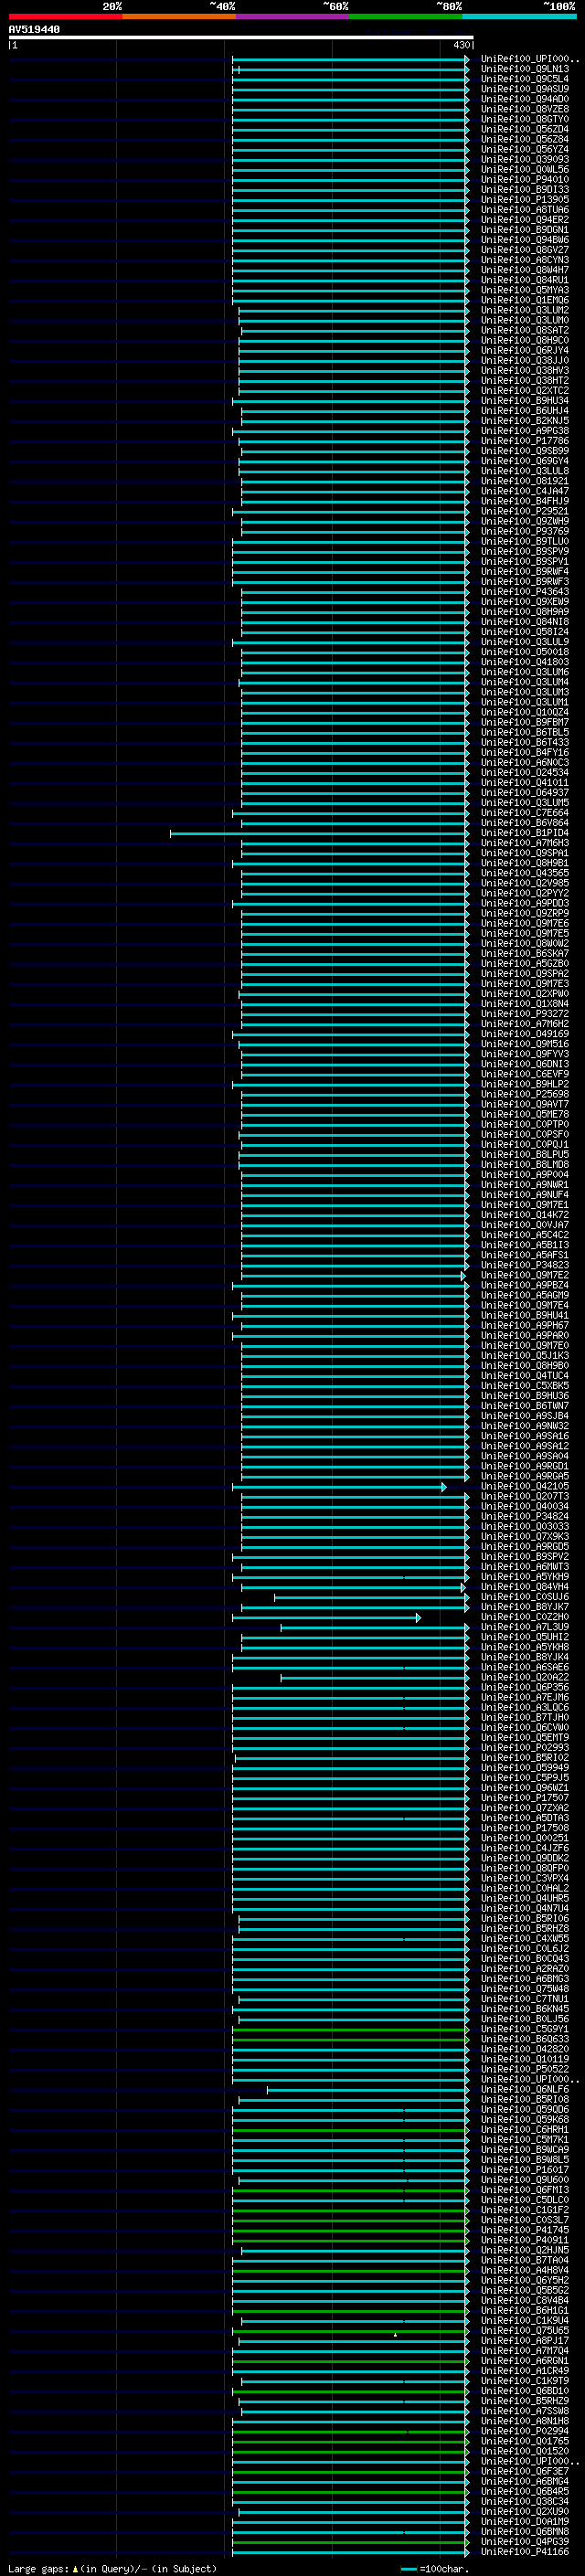
Task: Open hit UniRef100_P17507
Action: (x=525, y=1798)
